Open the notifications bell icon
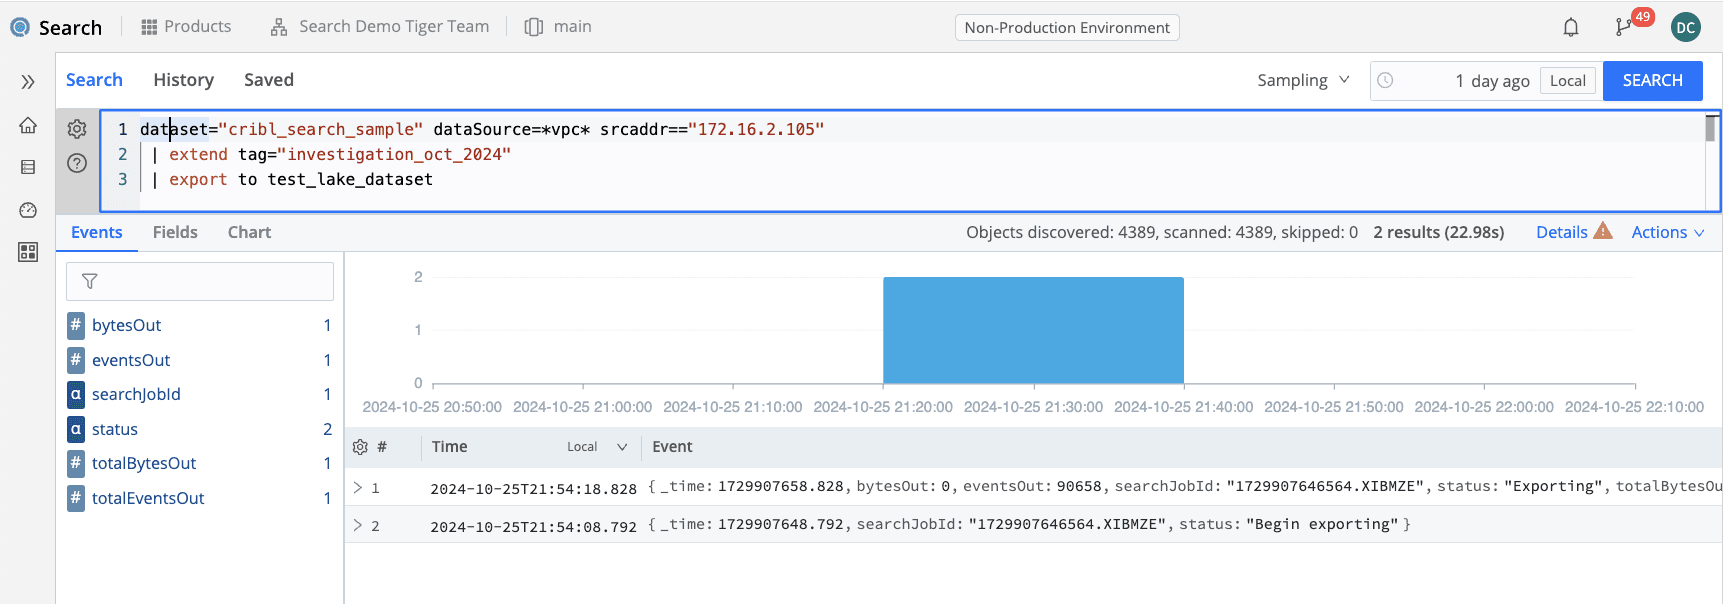Screen dimensions: 1723x604 point(1571,27)
